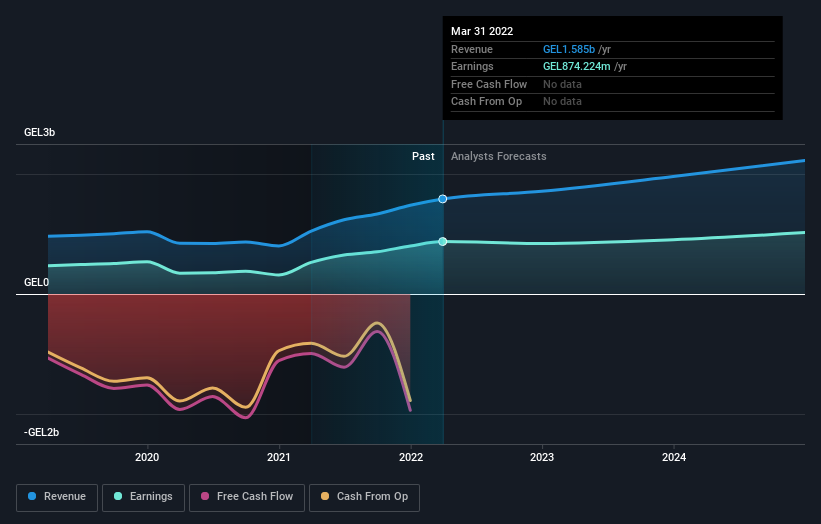The height and width of the screenshot is (524, 821).
Task: Click the GEL1.585b revenue value in tooltip
Action: click(569, 49)
